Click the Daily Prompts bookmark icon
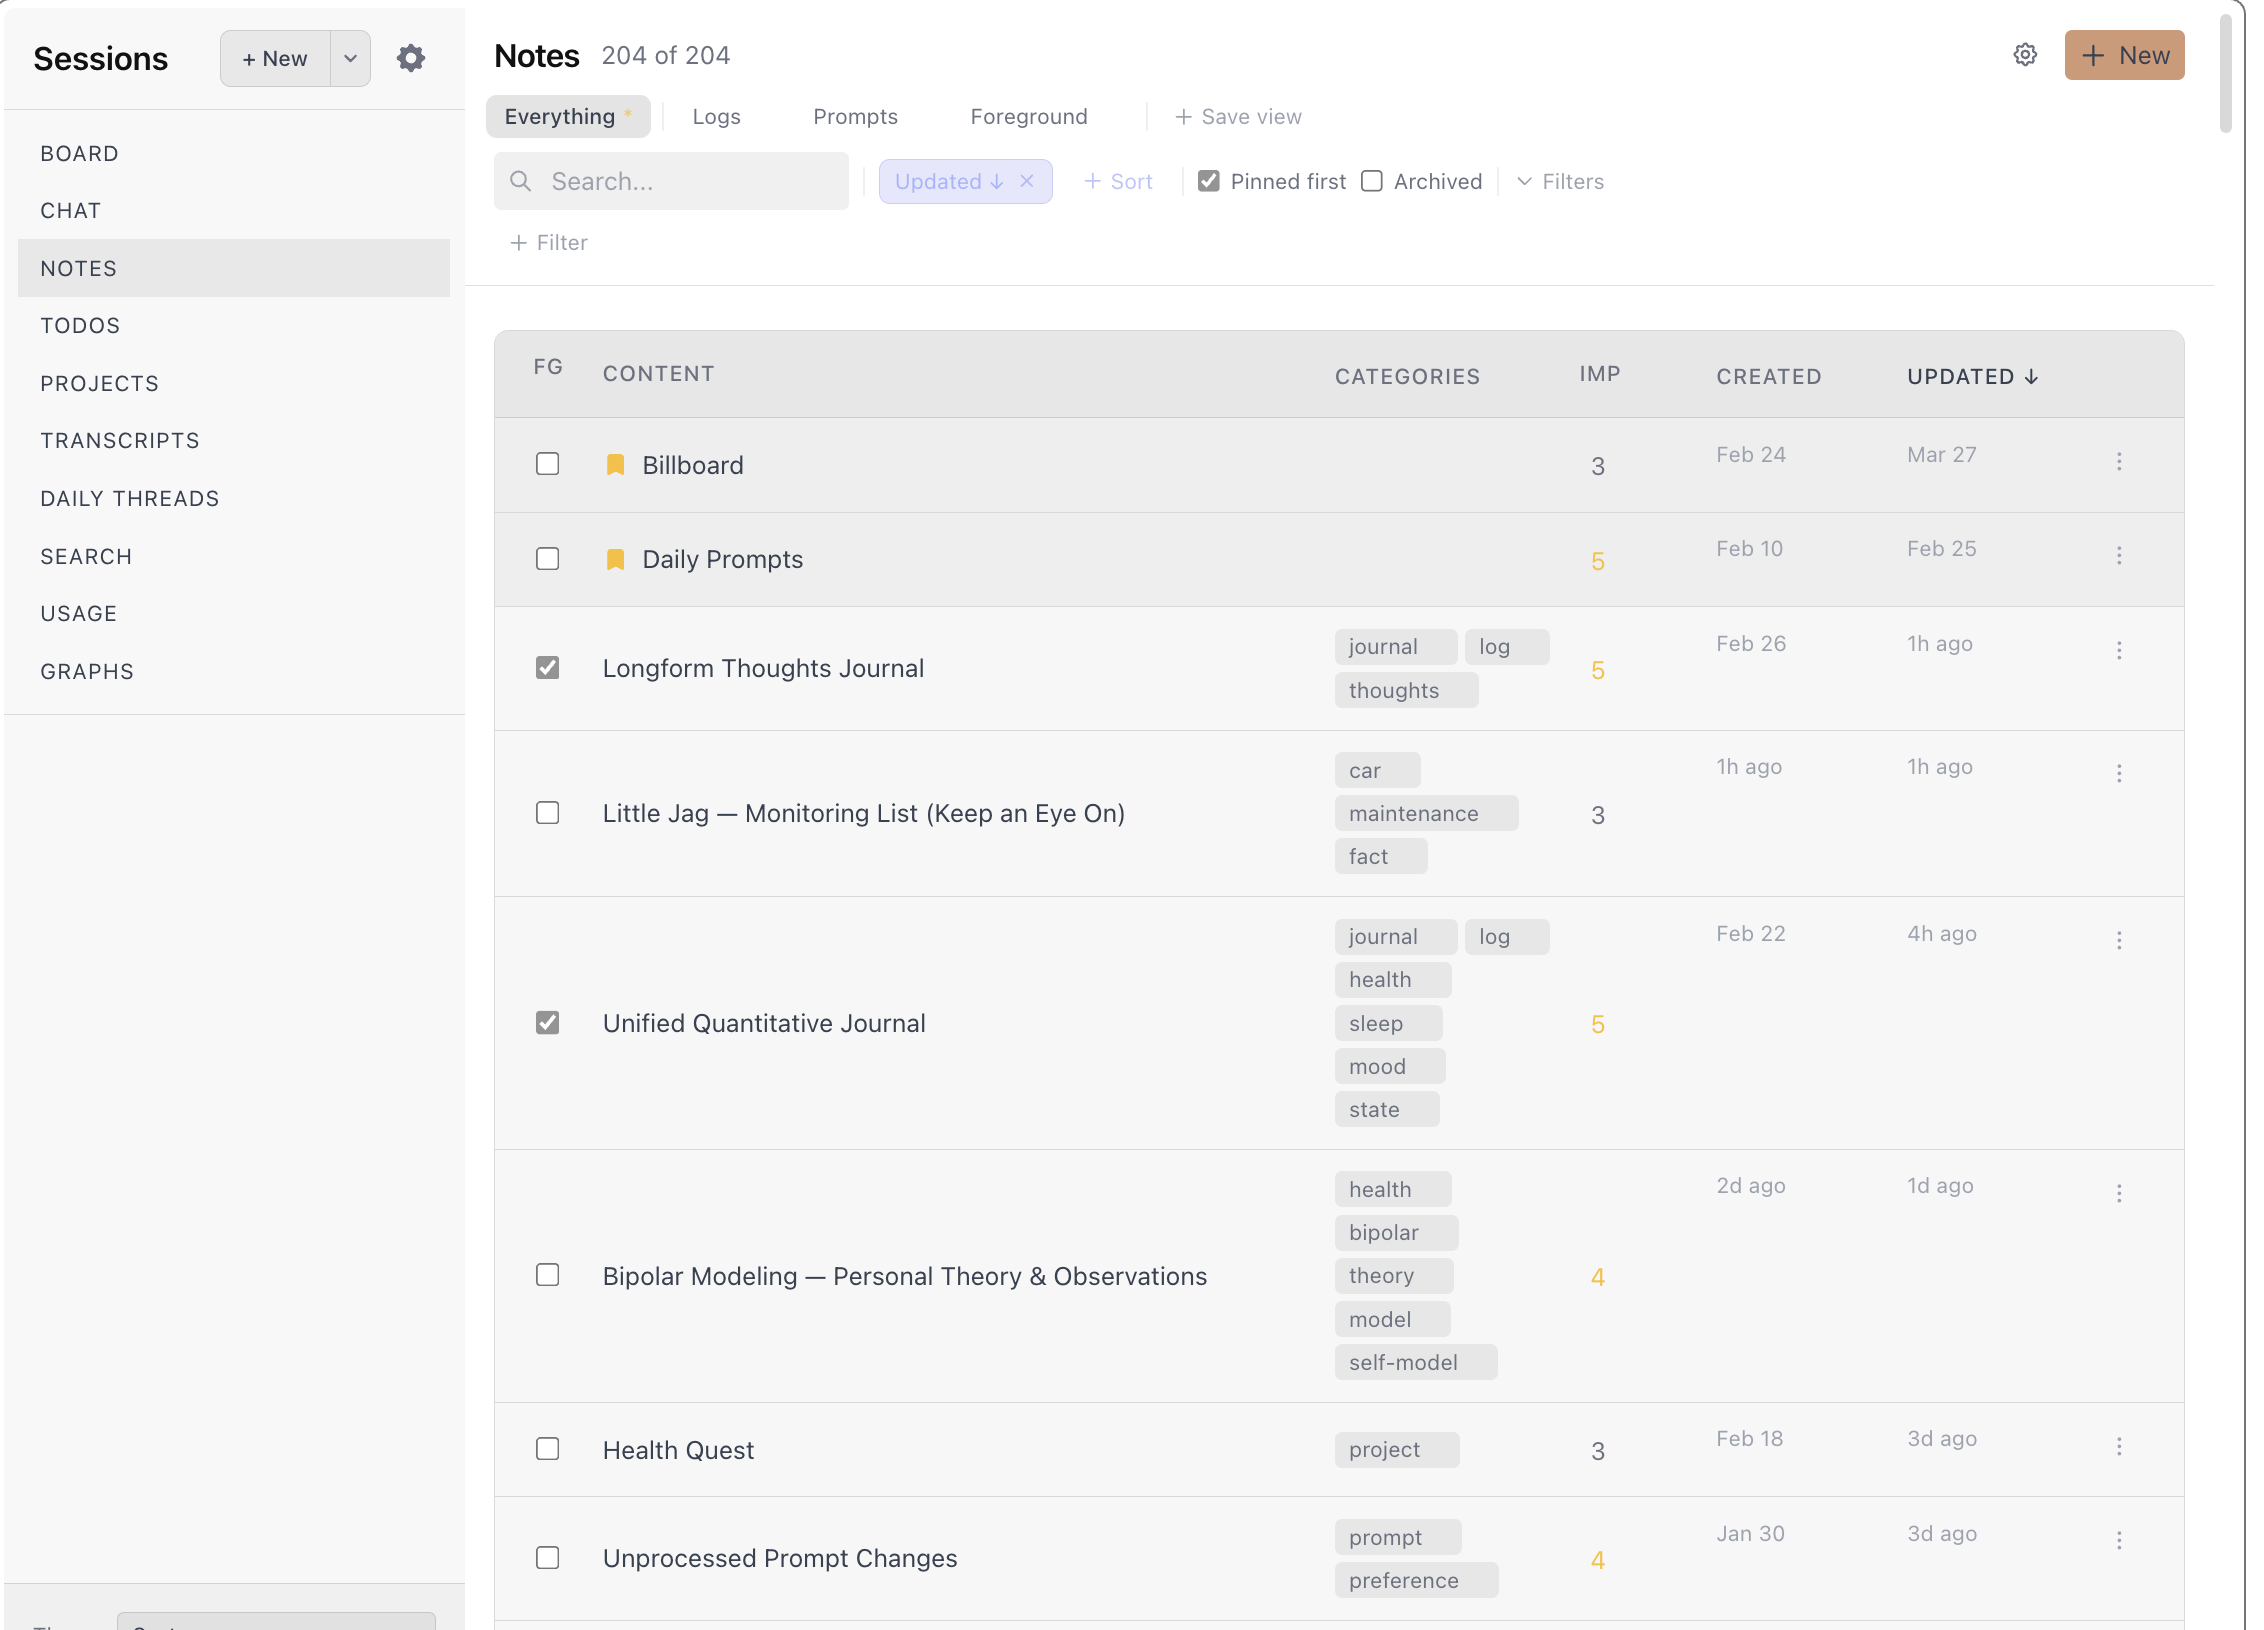The height and width of the screenshot is (1630, 2264). tap(615, 559)
